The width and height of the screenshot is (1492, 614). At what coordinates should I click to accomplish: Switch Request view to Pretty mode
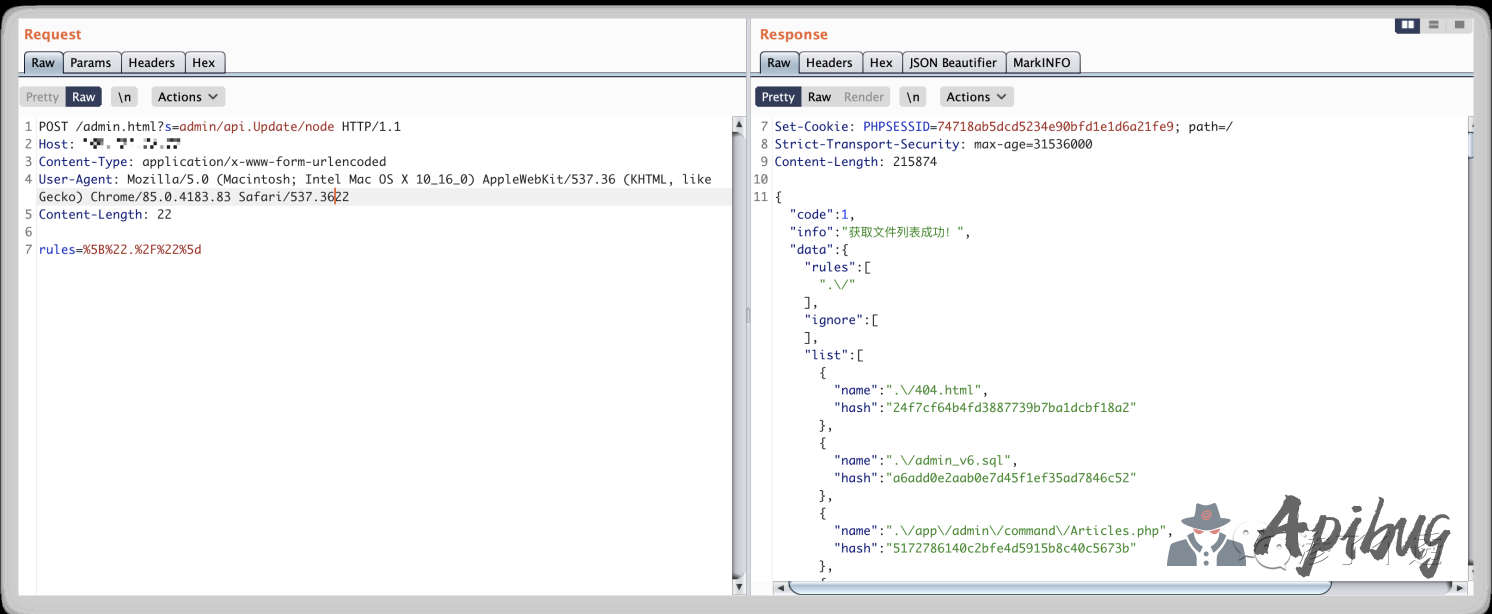(x=42, y=97)
